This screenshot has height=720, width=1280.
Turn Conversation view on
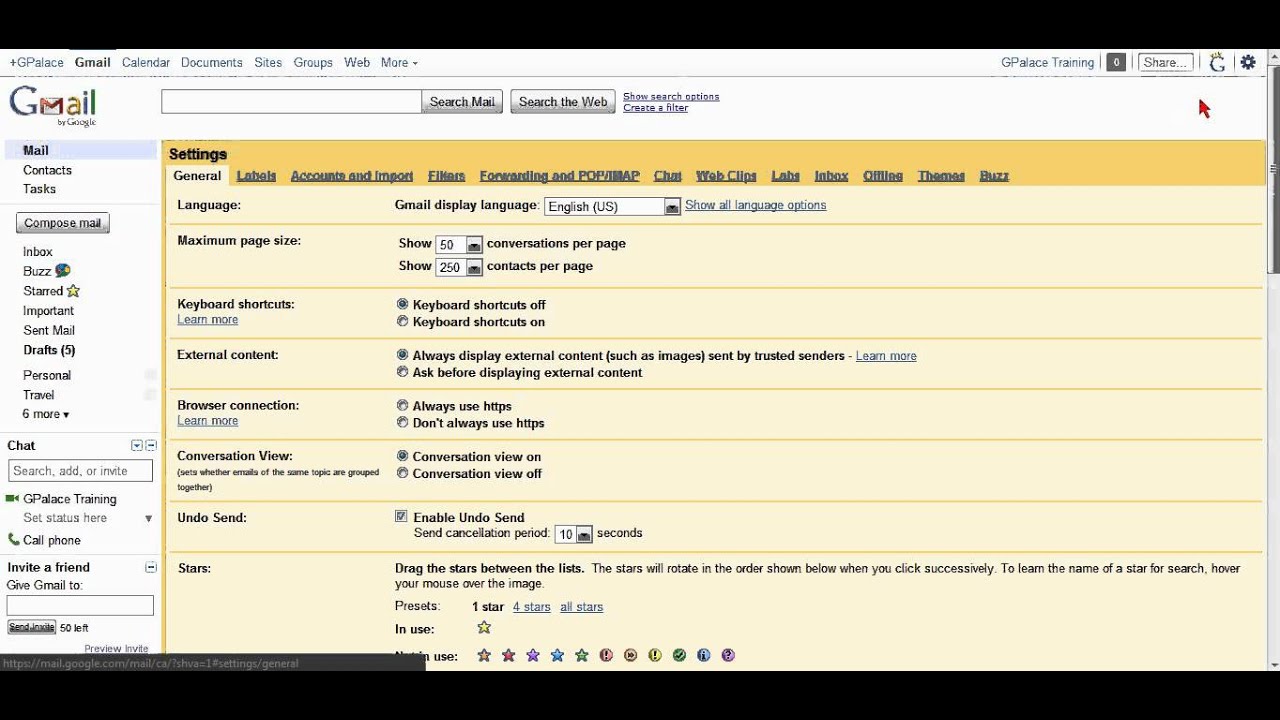coord(403,456)
